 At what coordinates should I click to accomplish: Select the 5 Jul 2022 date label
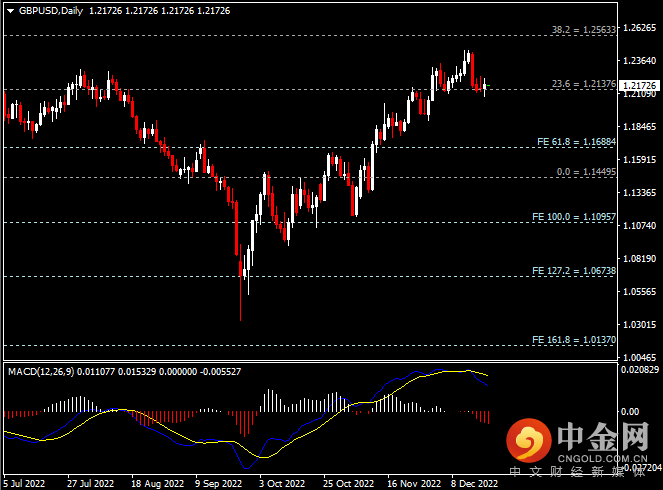[x=23, y=482]
